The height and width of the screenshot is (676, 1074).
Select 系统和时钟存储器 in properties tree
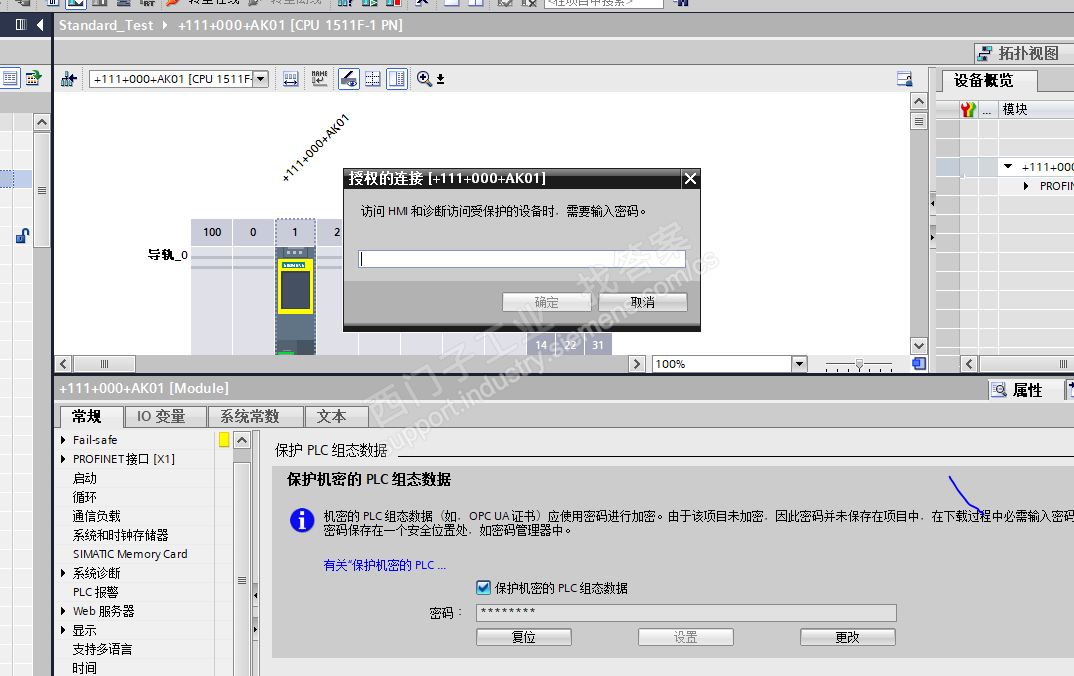point(121,535)
